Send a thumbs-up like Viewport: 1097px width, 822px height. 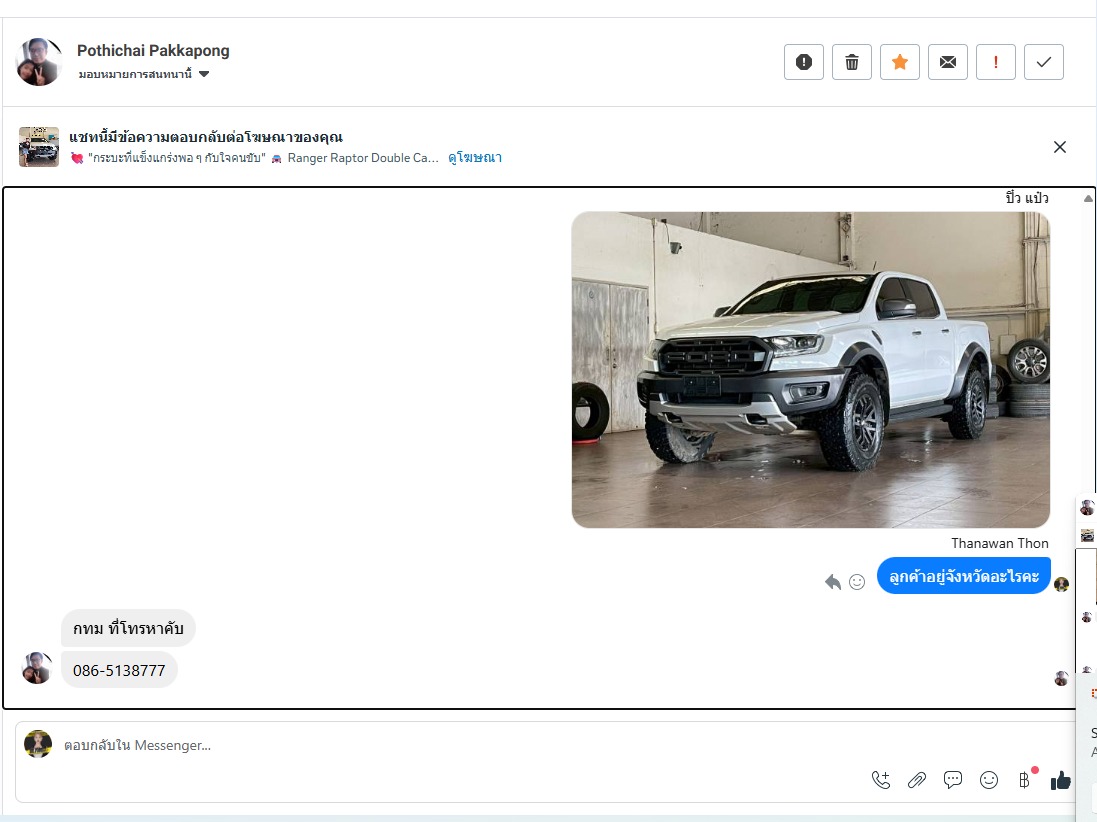pos(1060,780)
